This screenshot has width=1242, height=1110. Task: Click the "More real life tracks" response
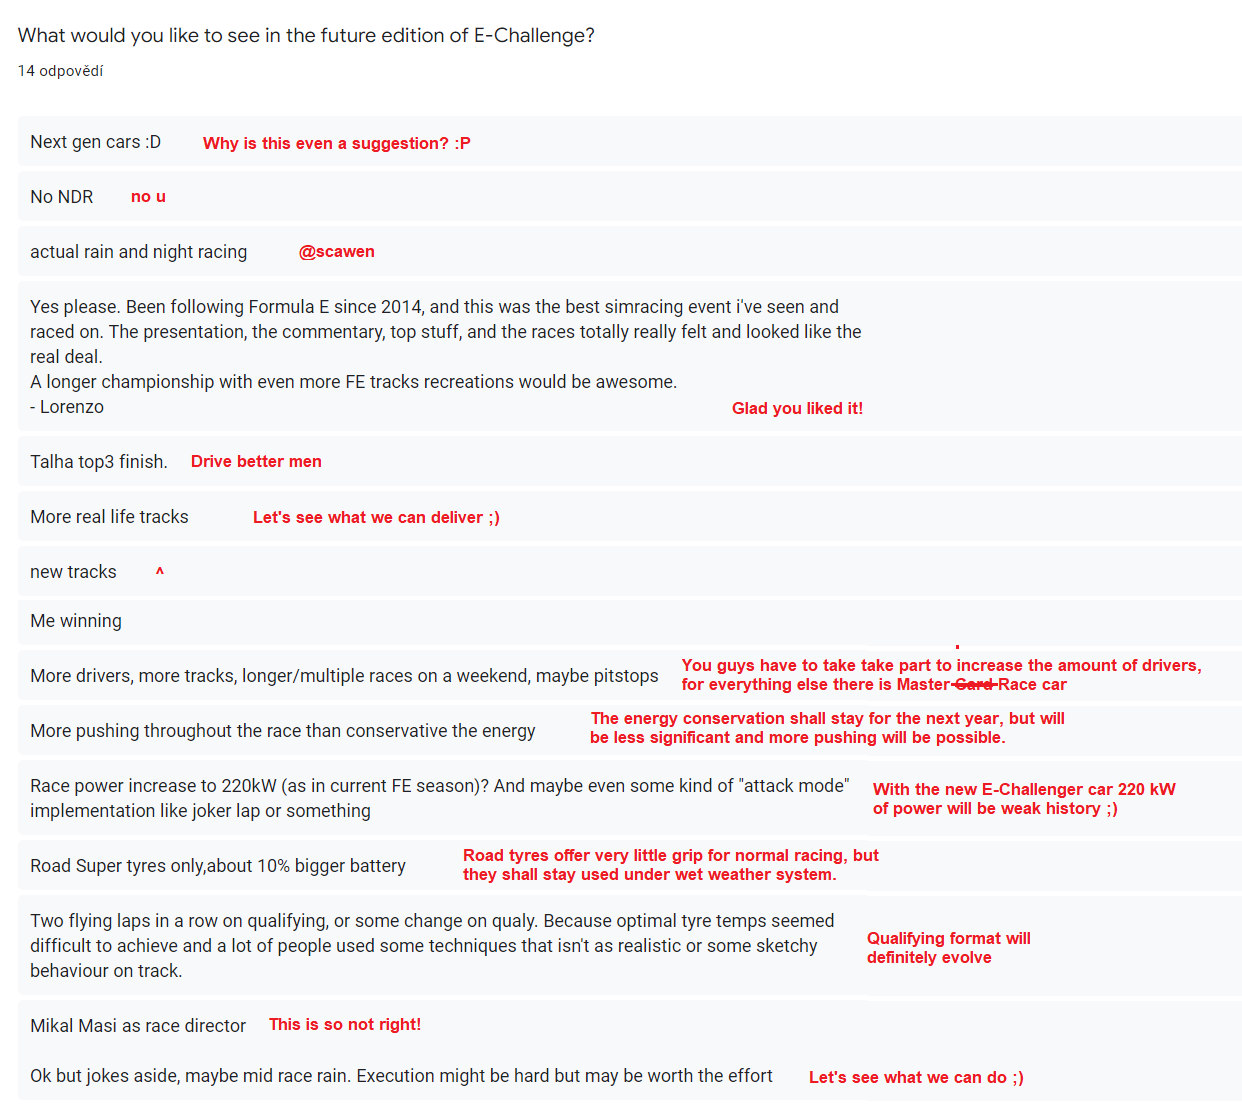pos(109,517)
